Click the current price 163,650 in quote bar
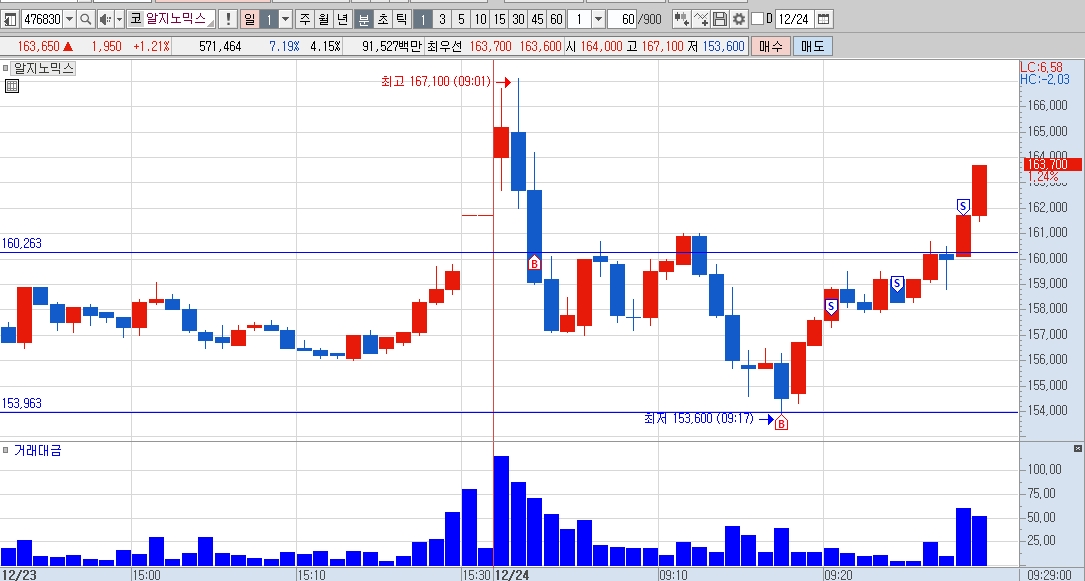Screen dimensions: 1085x581 pos(38,46)
